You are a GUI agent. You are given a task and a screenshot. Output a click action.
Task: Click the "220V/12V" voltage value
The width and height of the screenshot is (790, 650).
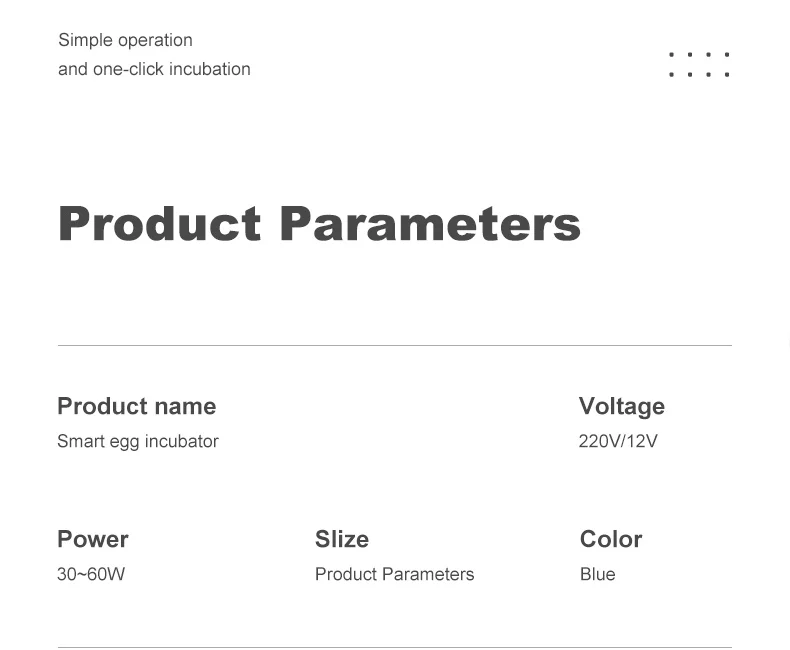pos(618,441)
